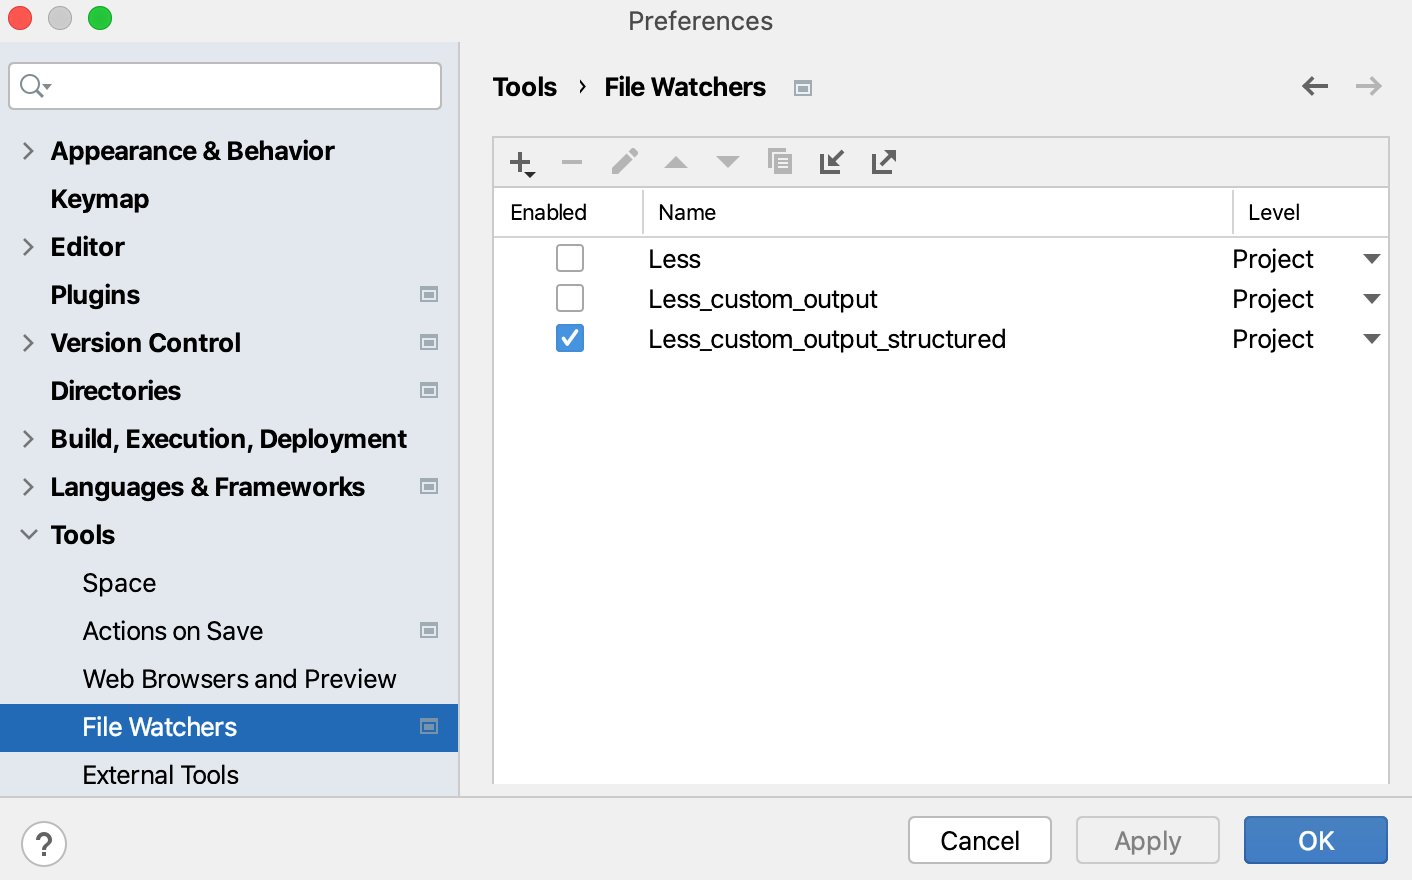Open External Tools settings

160,774
